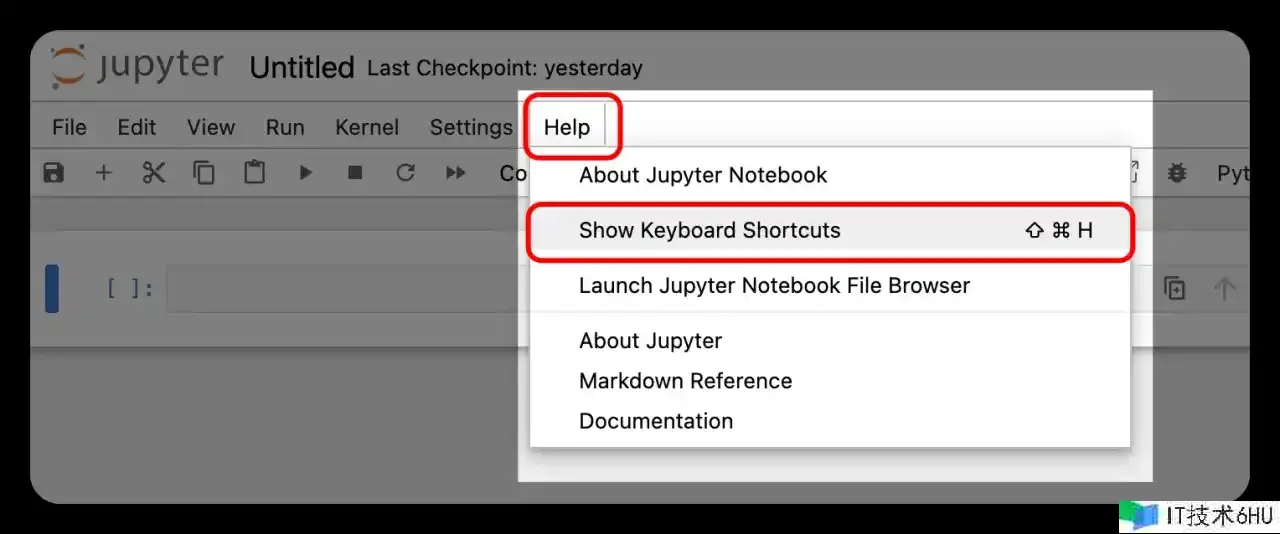Image resolution: width=1280 pixels, height=534 pixels.
Task: Interrupt the kernel with the stop icon
Action: click(355, 173)
